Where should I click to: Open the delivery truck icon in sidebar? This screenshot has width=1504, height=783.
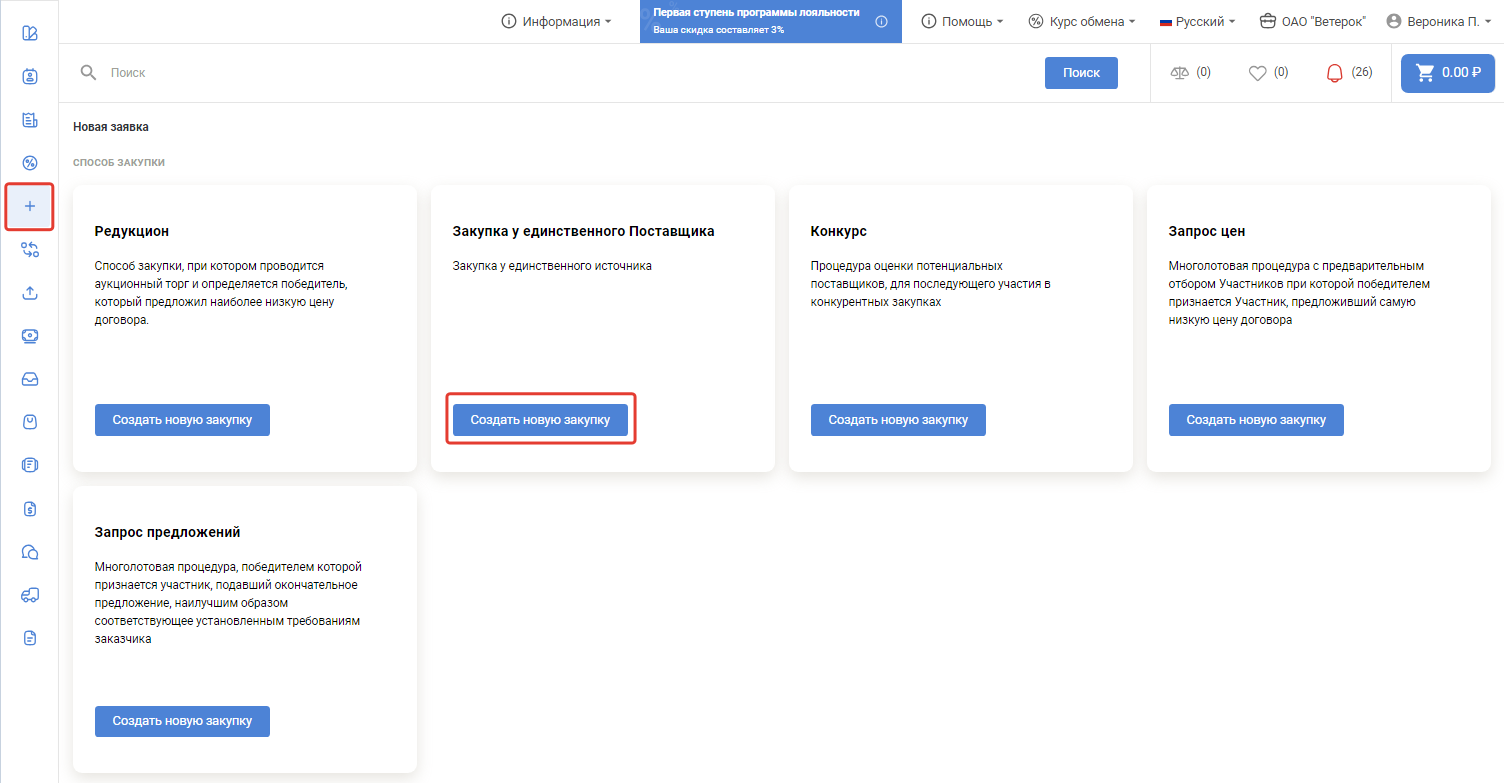point(30,595)
